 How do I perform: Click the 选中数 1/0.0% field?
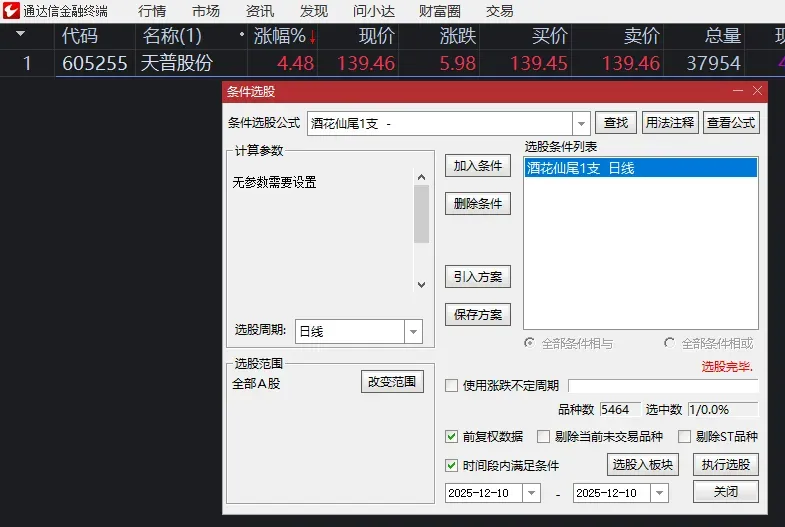click(x=723, y=409)
